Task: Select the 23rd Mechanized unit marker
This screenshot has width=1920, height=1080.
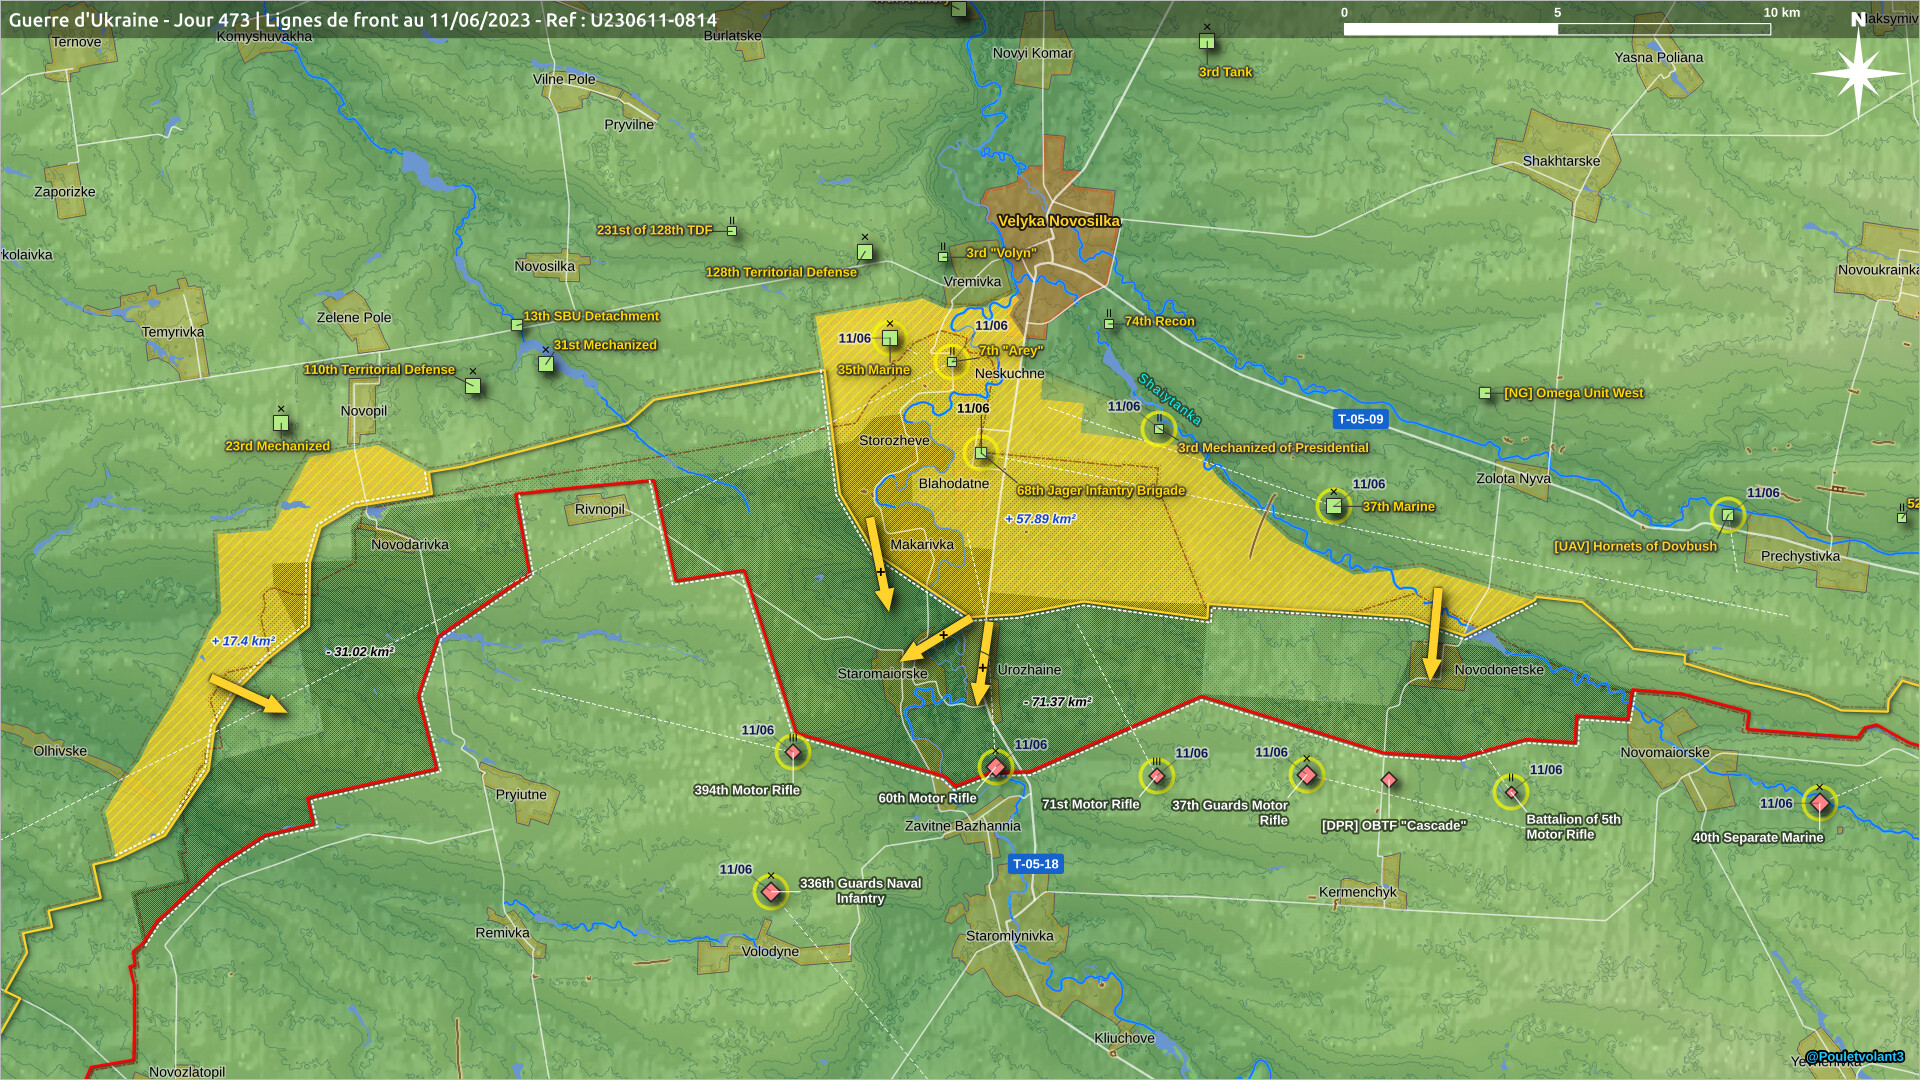Action: tap(281, 423)
